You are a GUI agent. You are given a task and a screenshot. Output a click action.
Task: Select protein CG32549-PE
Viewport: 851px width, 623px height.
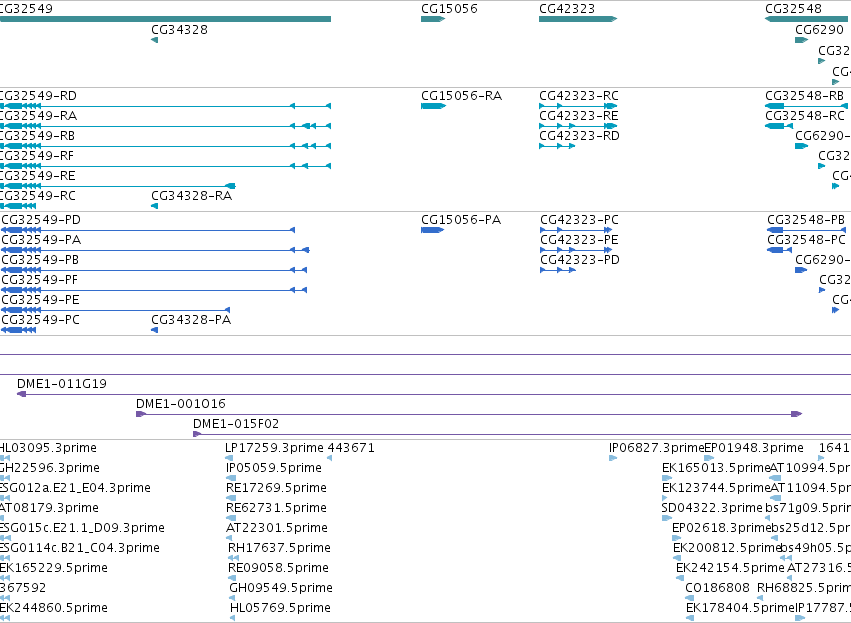116,310
